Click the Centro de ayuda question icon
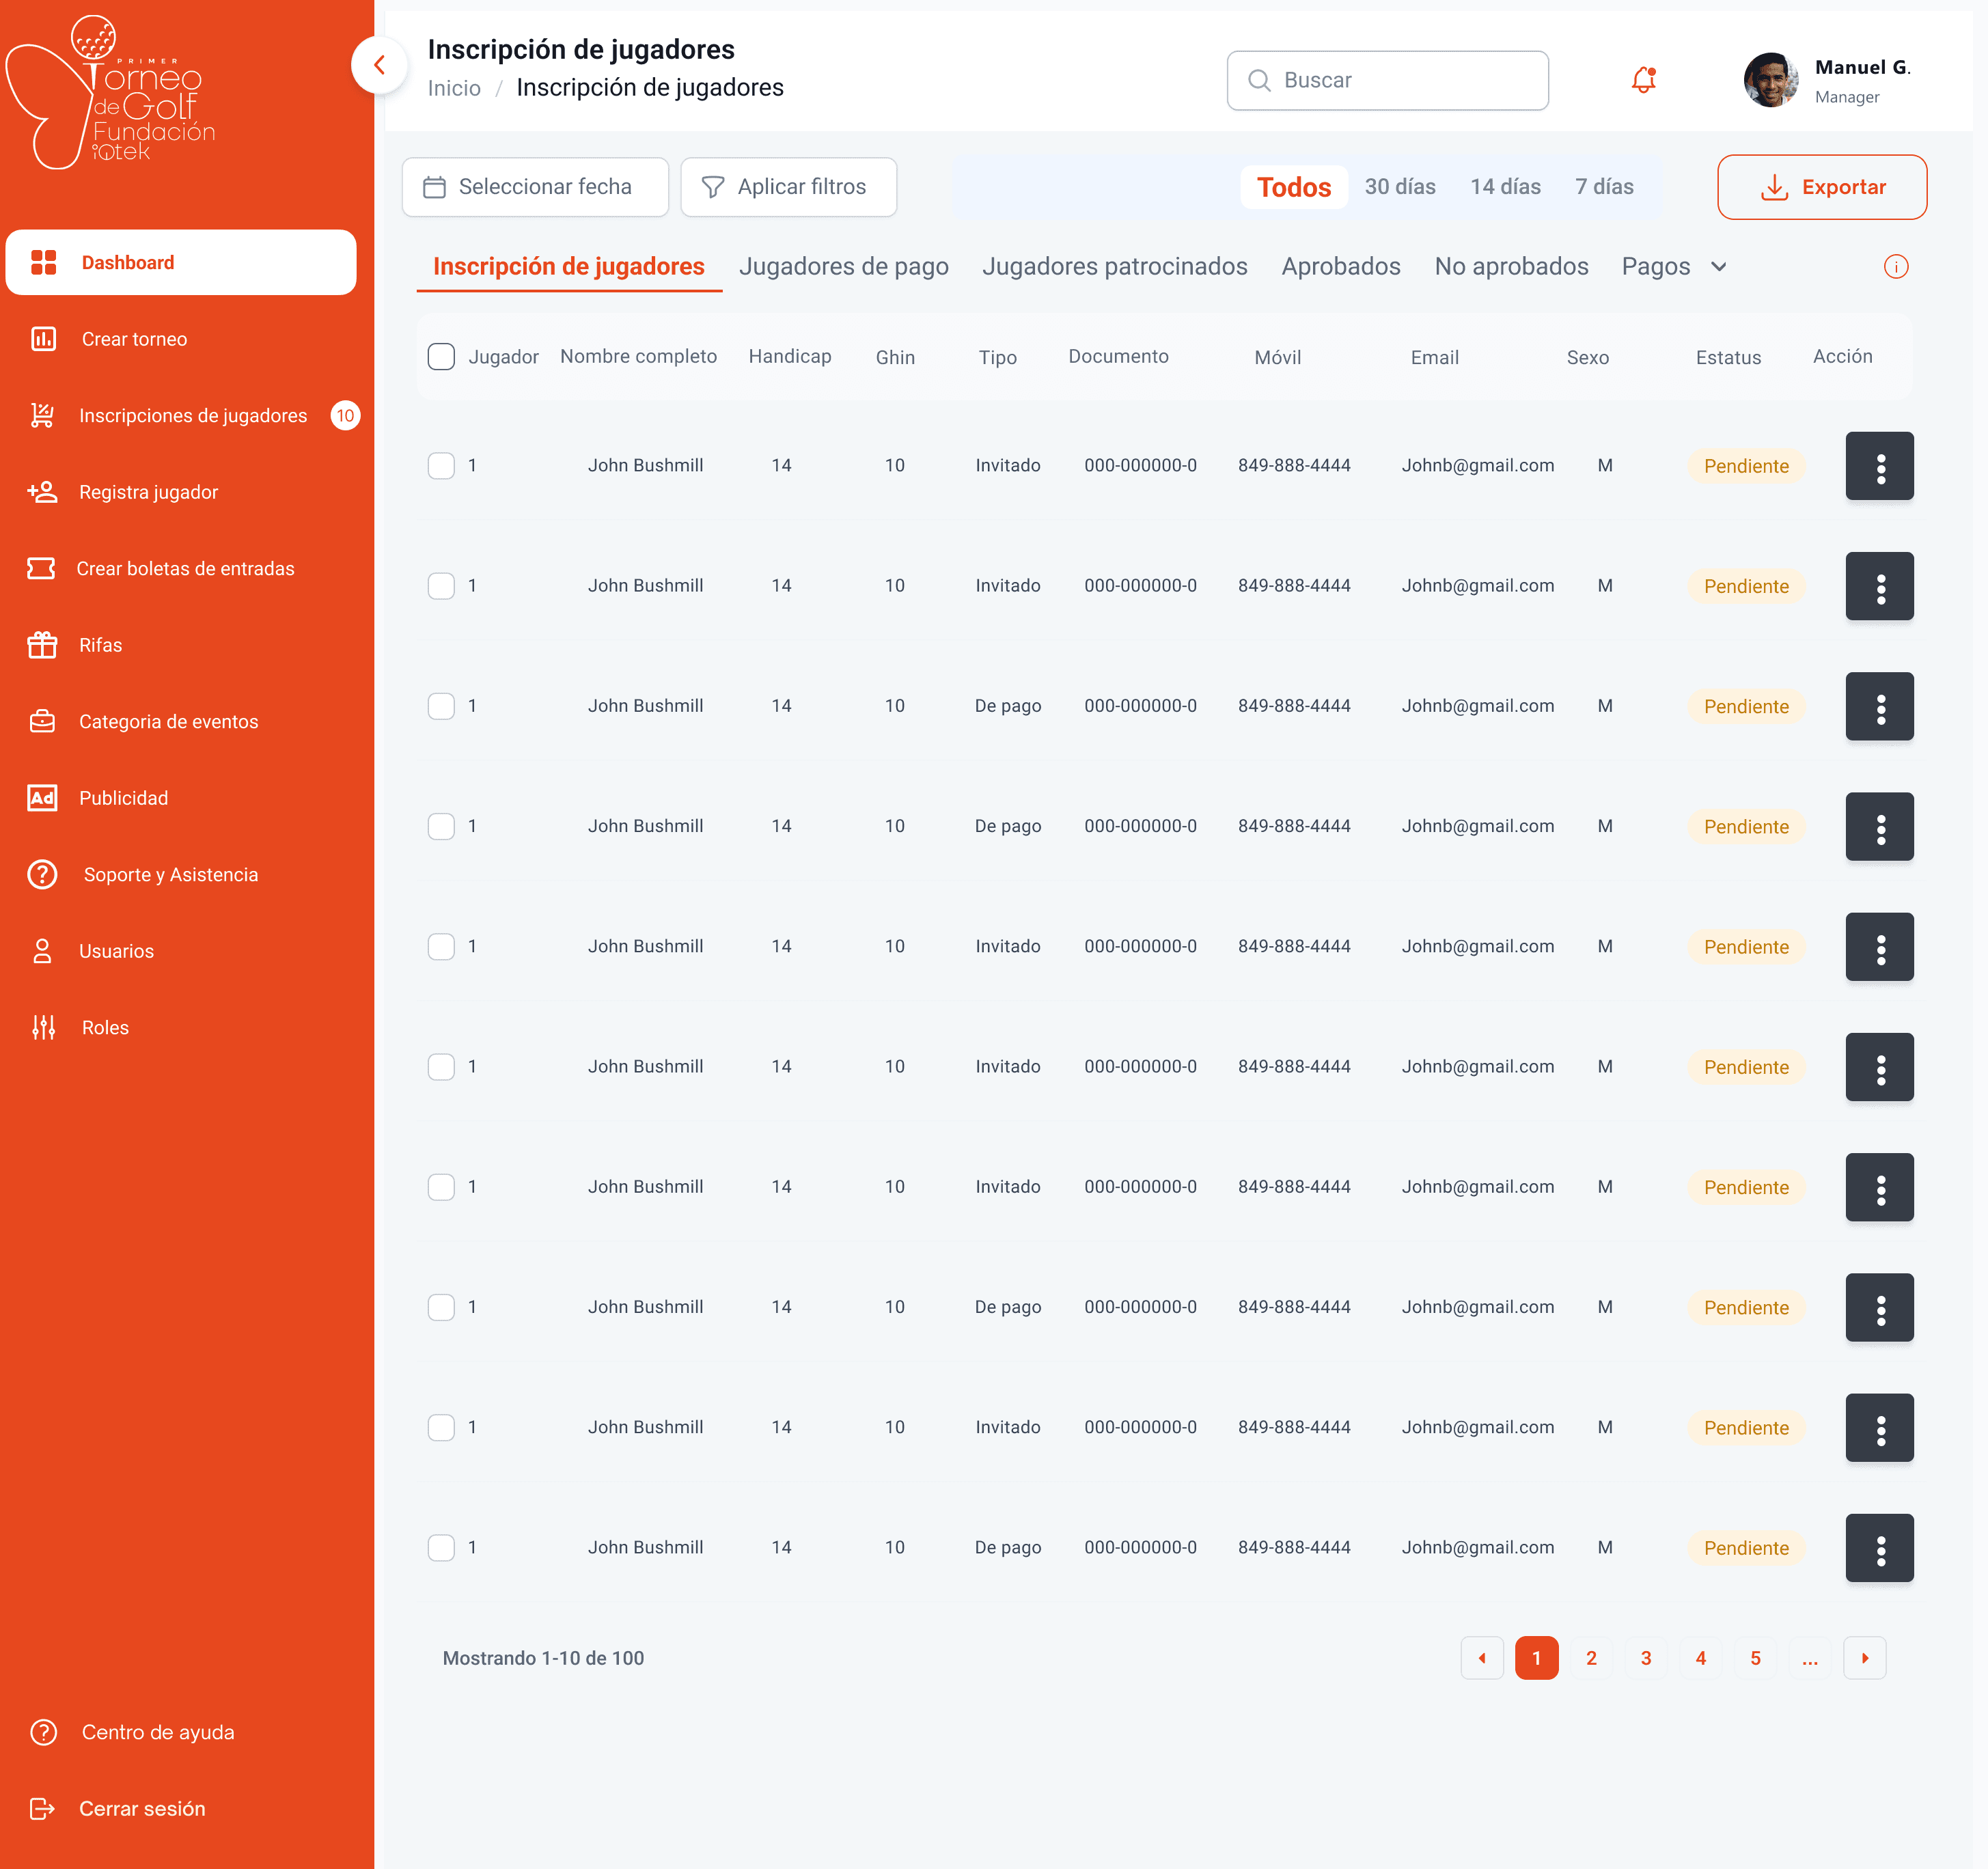 point(43,1732)
